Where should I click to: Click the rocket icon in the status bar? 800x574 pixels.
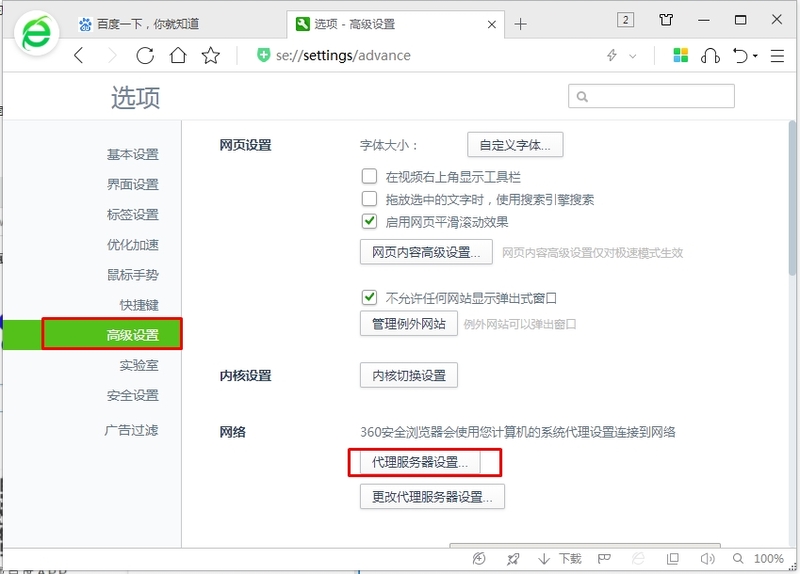[513, 559]
